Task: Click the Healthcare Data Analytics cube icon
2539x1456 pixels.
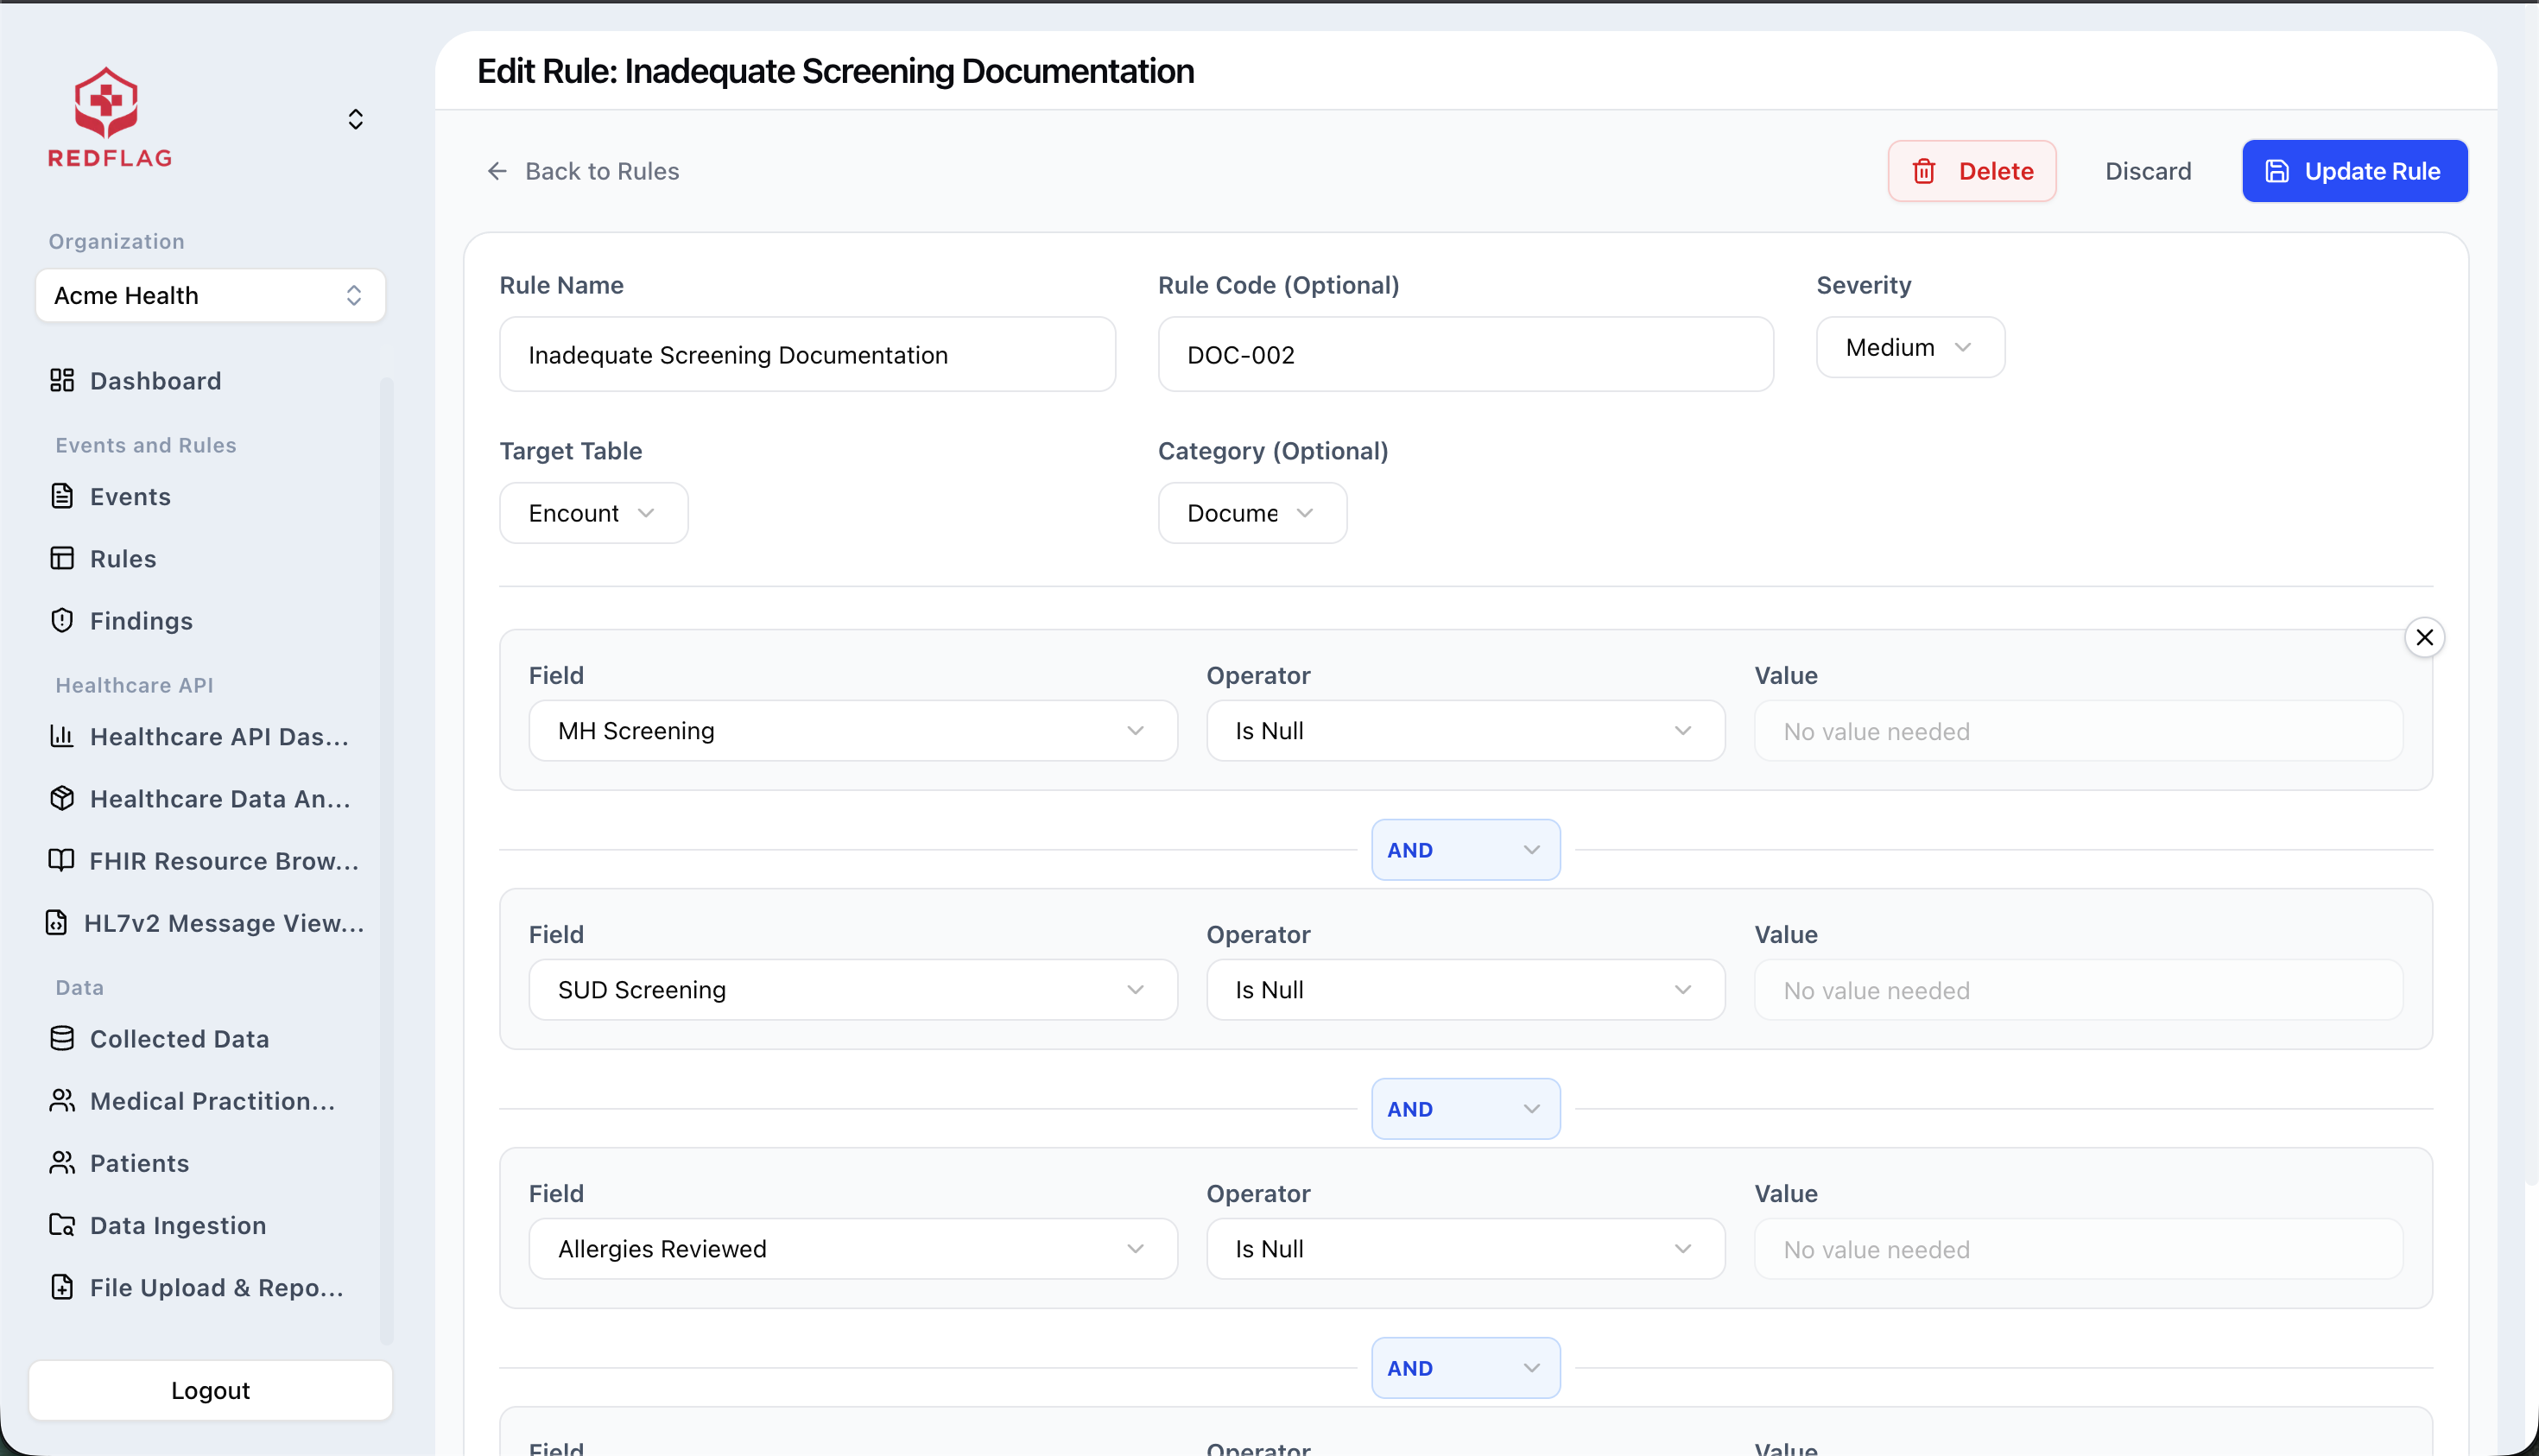Action: [x=62, y=798]
